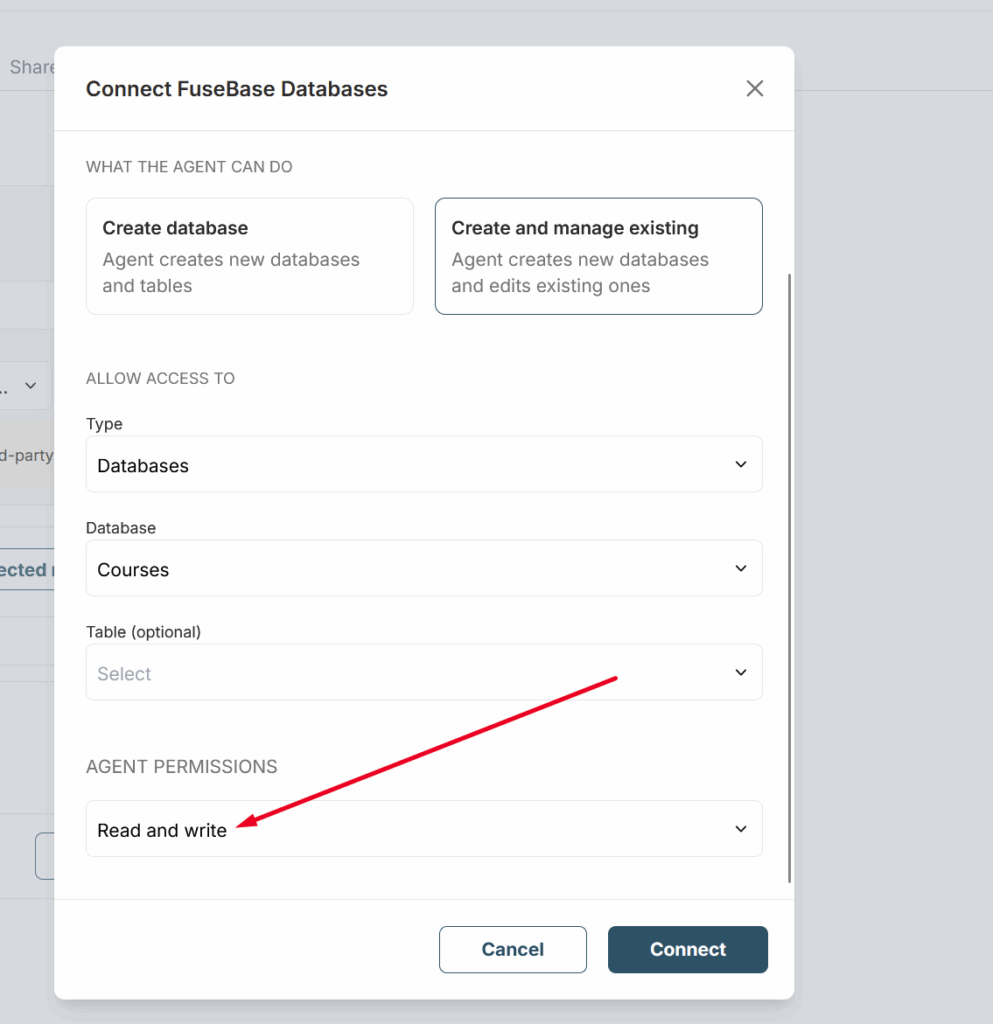Select Create and manage existing option
Screen dimensions: 993x1024
598,256
